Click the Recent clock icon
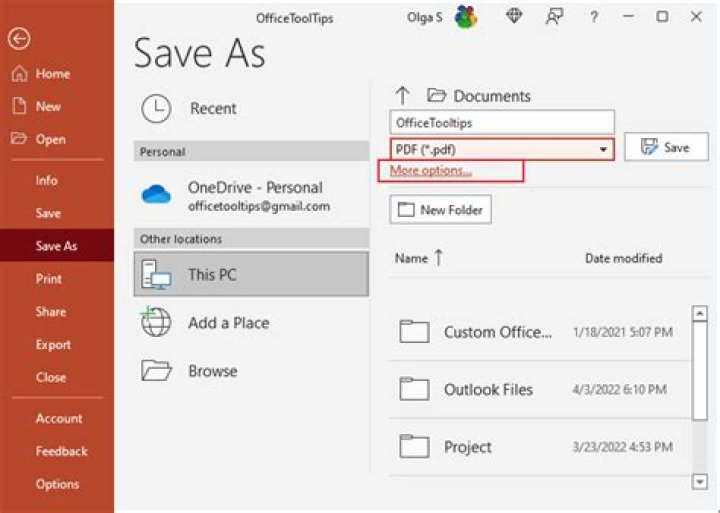This screenshot has height=513, width=720. (156, 109)
